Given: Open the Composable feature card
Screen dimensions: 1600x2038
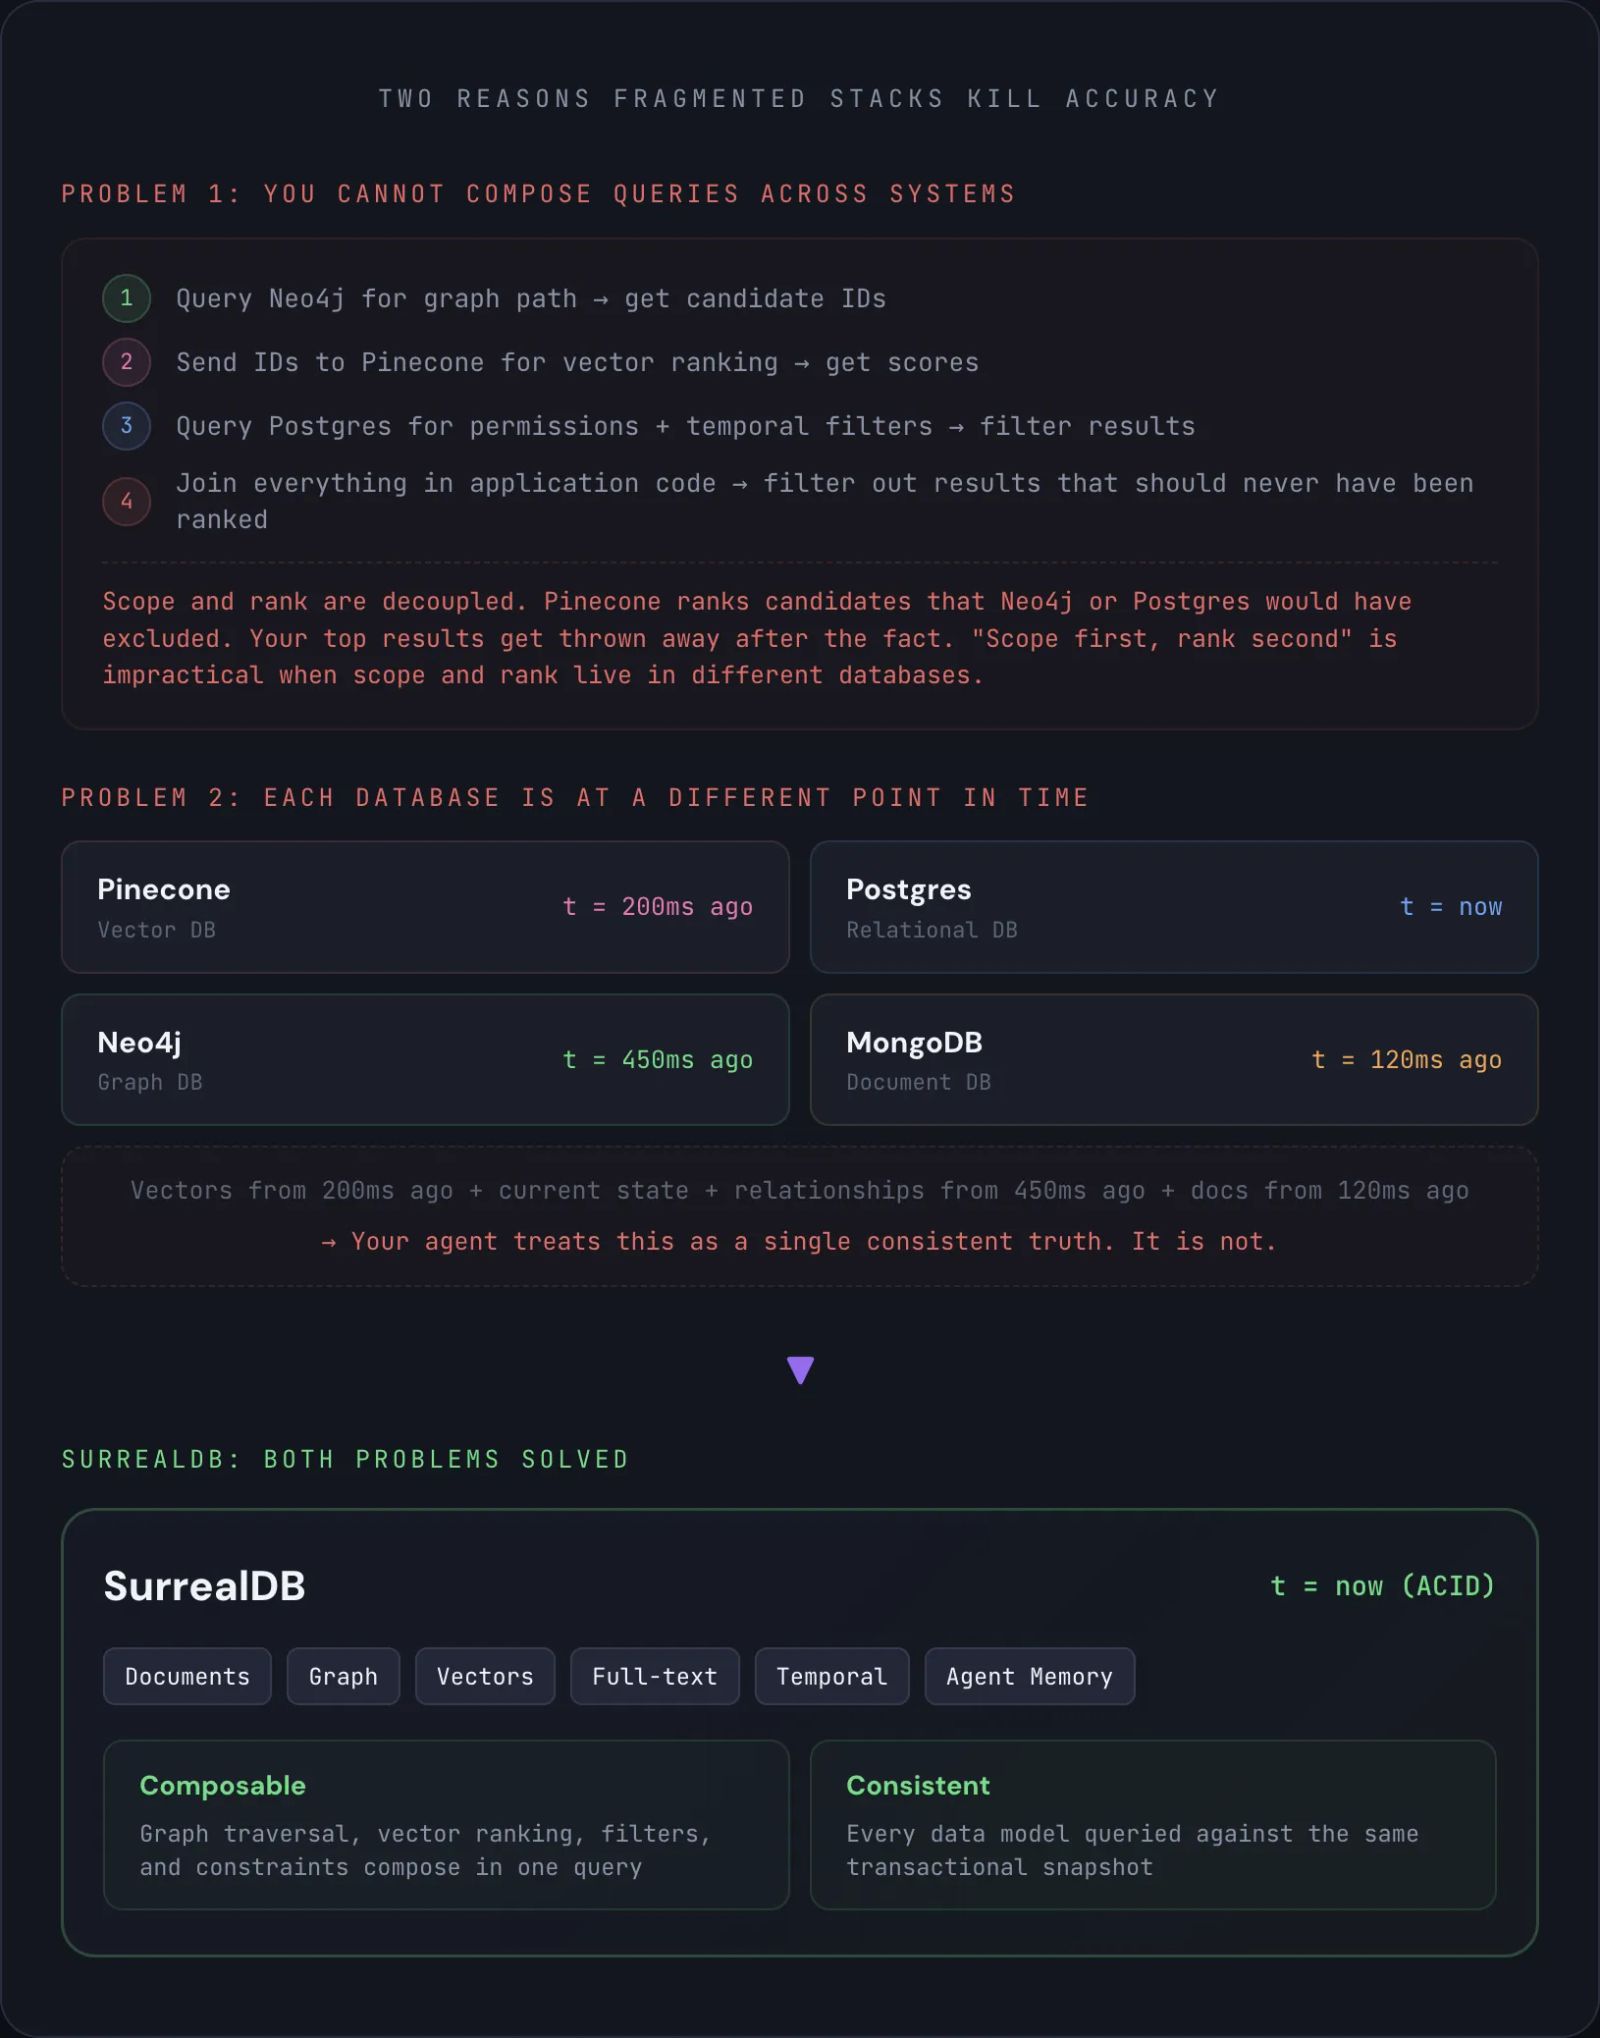Looking at the screenshot, I should point(446,1824).
